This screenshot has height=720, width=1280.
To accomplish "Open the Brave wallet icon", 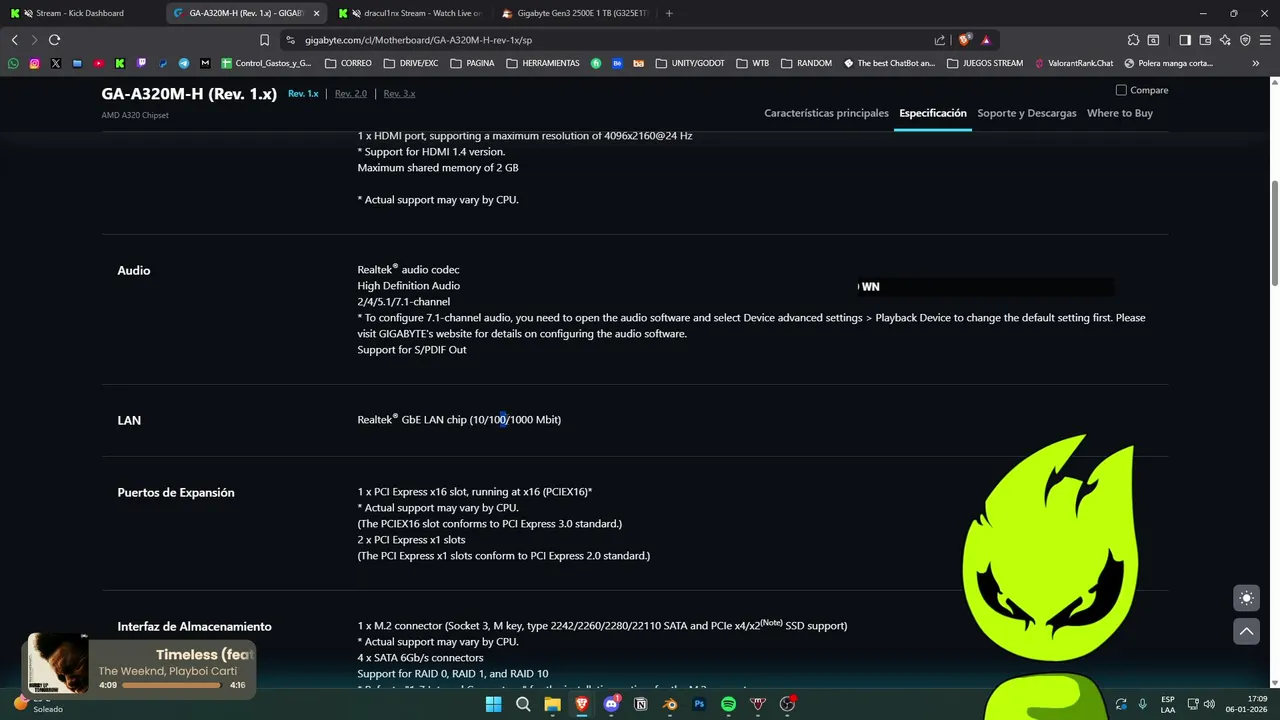I will [1205, 40].
